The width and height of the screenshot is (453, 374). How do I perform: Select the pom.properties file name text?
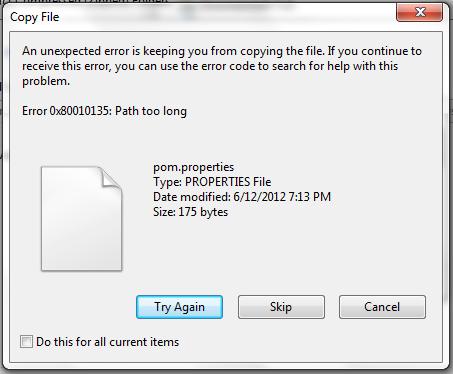coord(194,167)
